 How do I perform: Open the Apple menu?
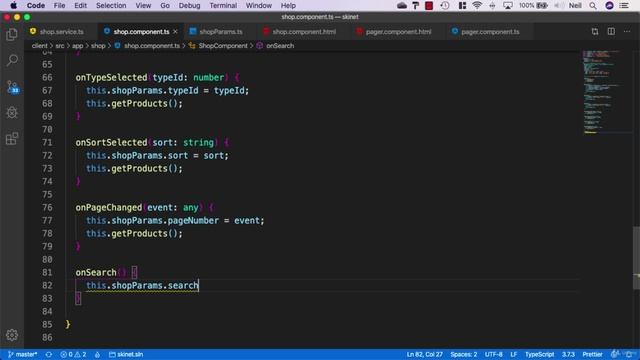tap(13, 5)
